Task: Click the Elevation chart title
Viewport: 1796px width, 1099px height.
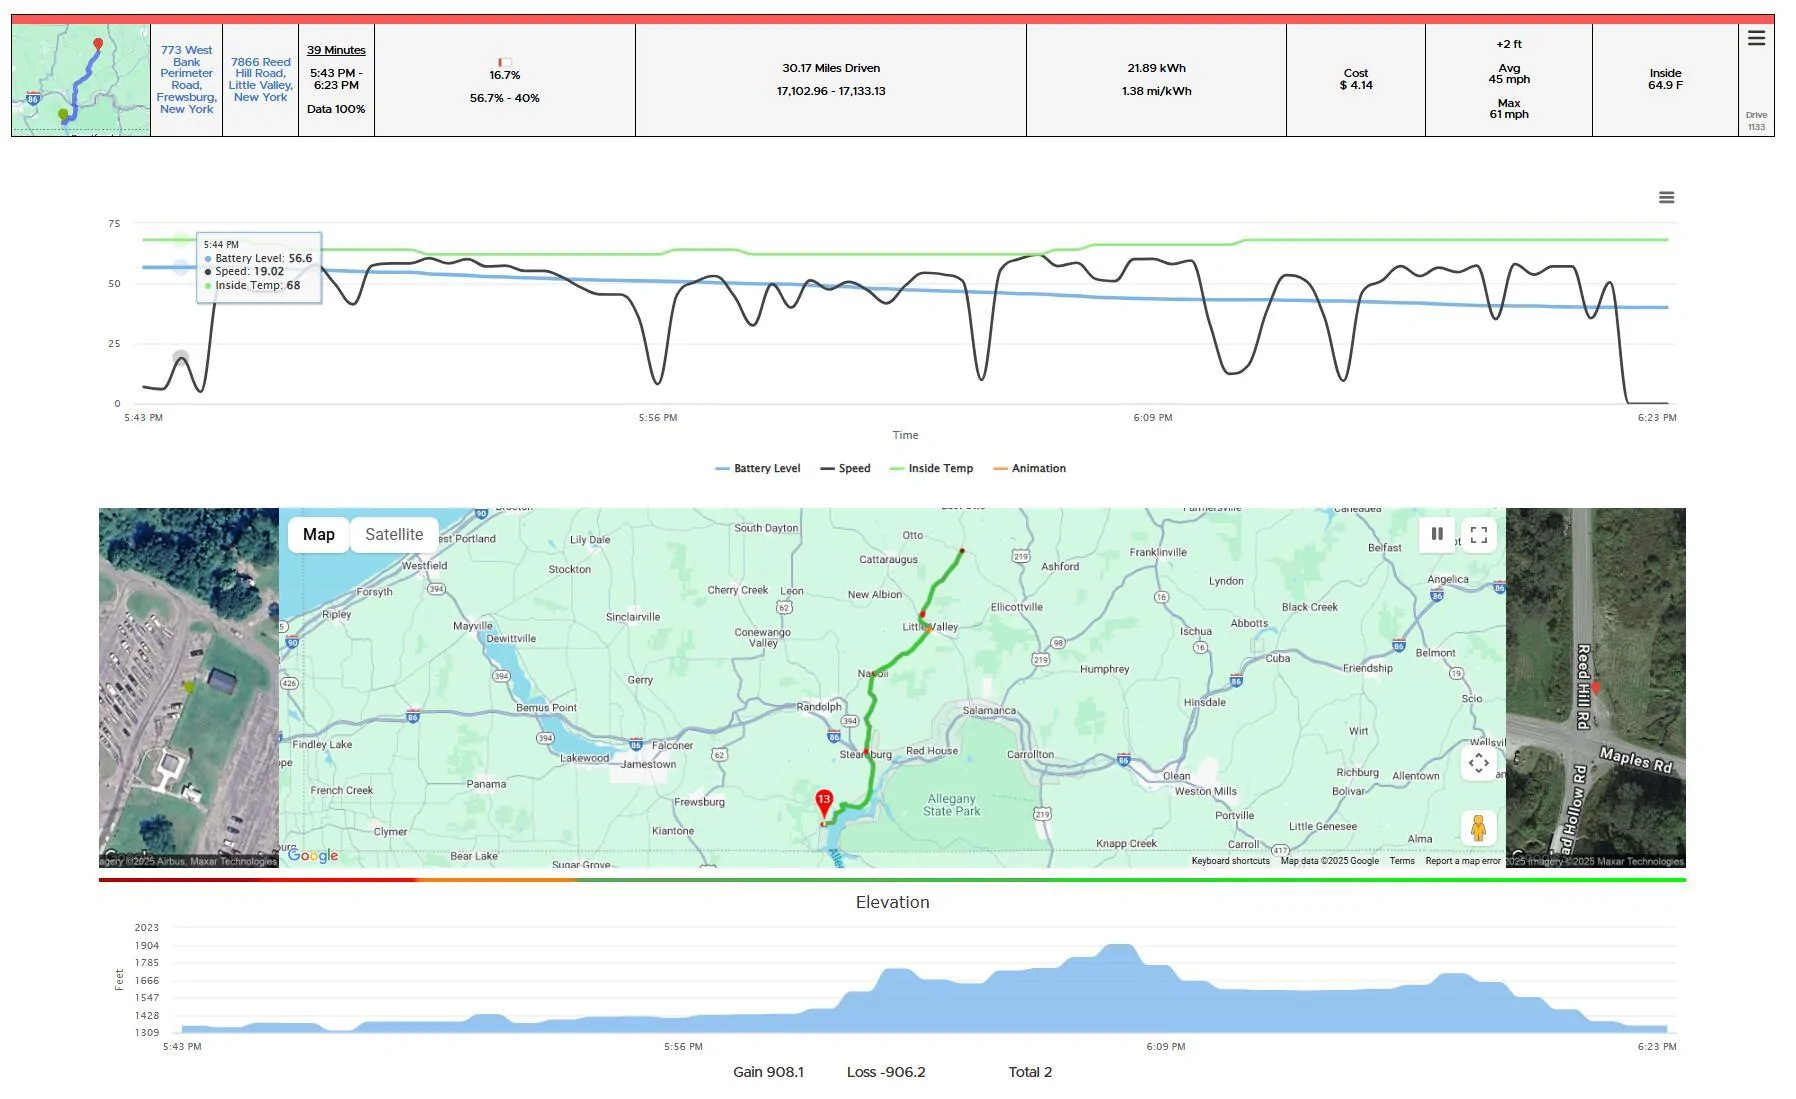Action: (x=893, y=902)
